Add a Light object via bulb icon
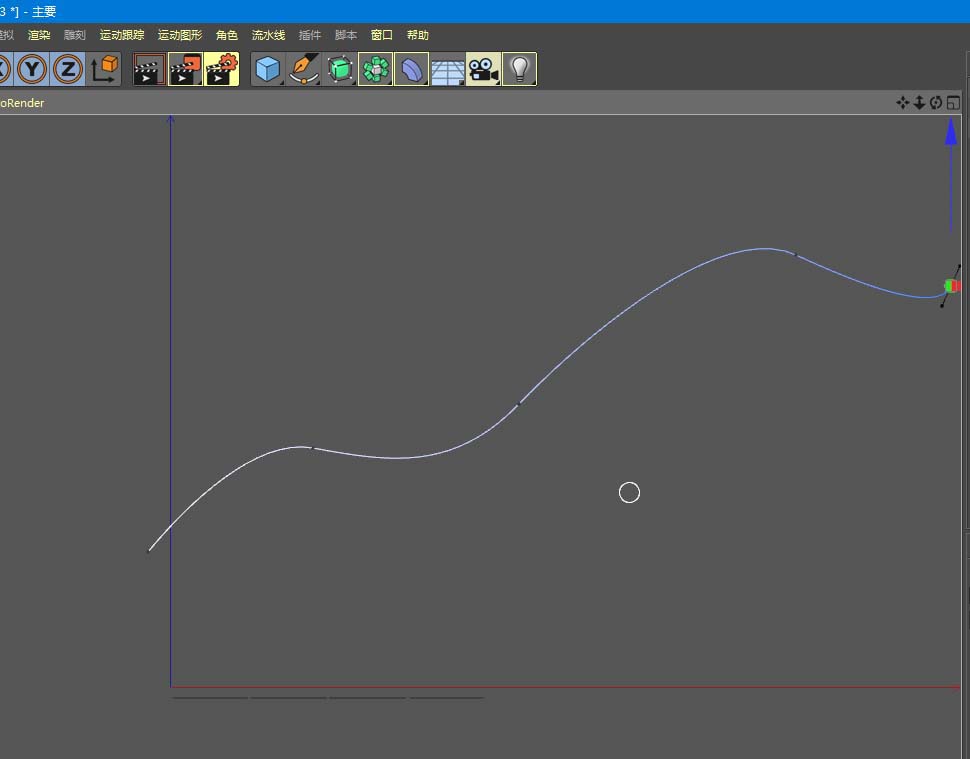The height and width of the screenshot is (759, 970). 519,69
